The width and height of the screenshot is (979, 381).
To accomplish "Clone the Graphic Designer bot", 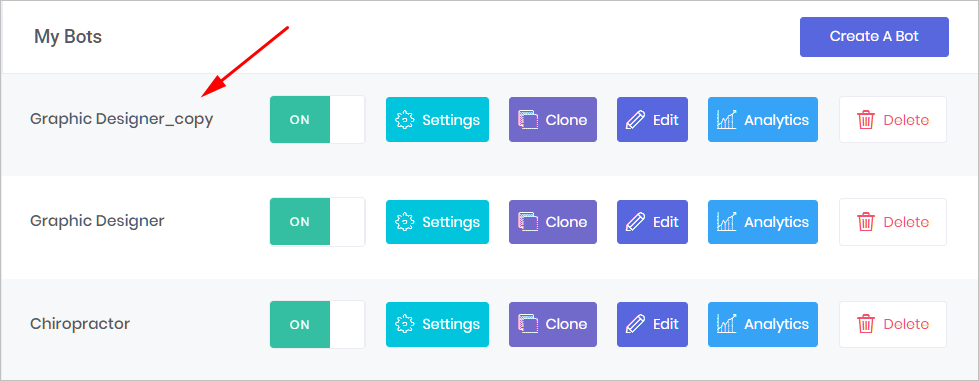I will (x=553, y=222).
